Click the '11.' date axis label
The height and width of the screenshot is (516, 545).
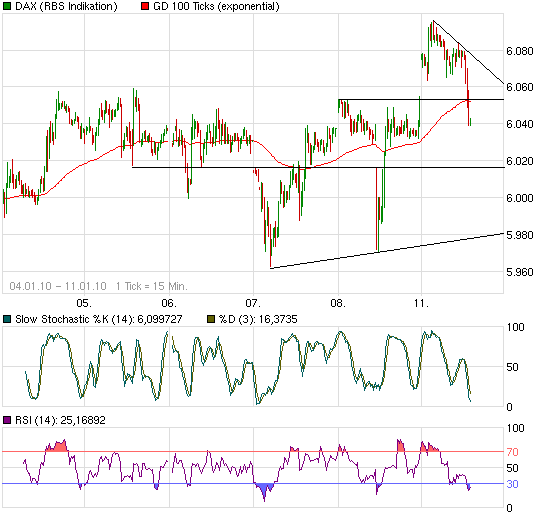[421, 303]
